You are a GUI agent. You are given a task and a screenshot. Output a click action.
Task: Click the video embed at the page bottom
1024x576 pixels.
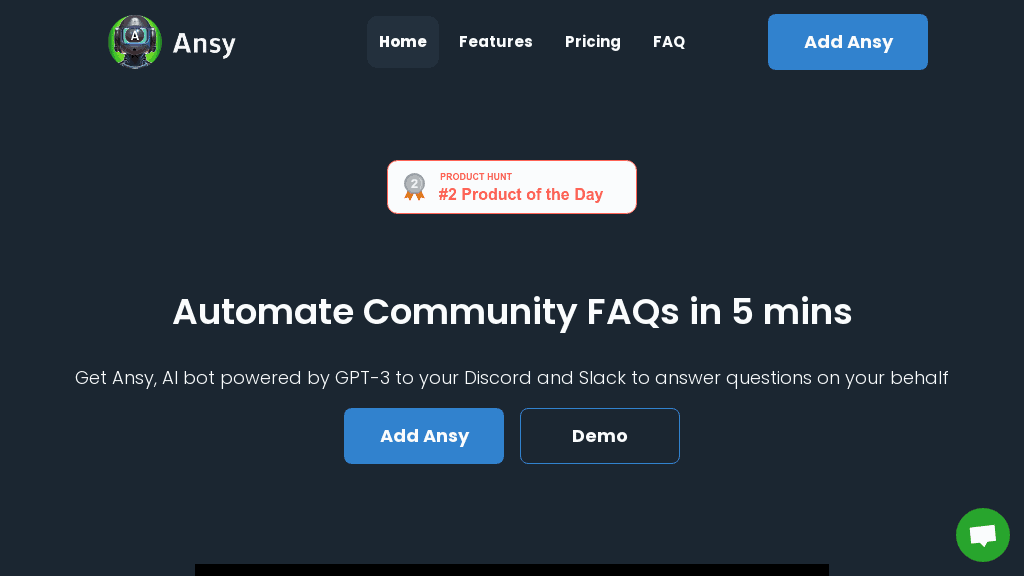[512, 570]
